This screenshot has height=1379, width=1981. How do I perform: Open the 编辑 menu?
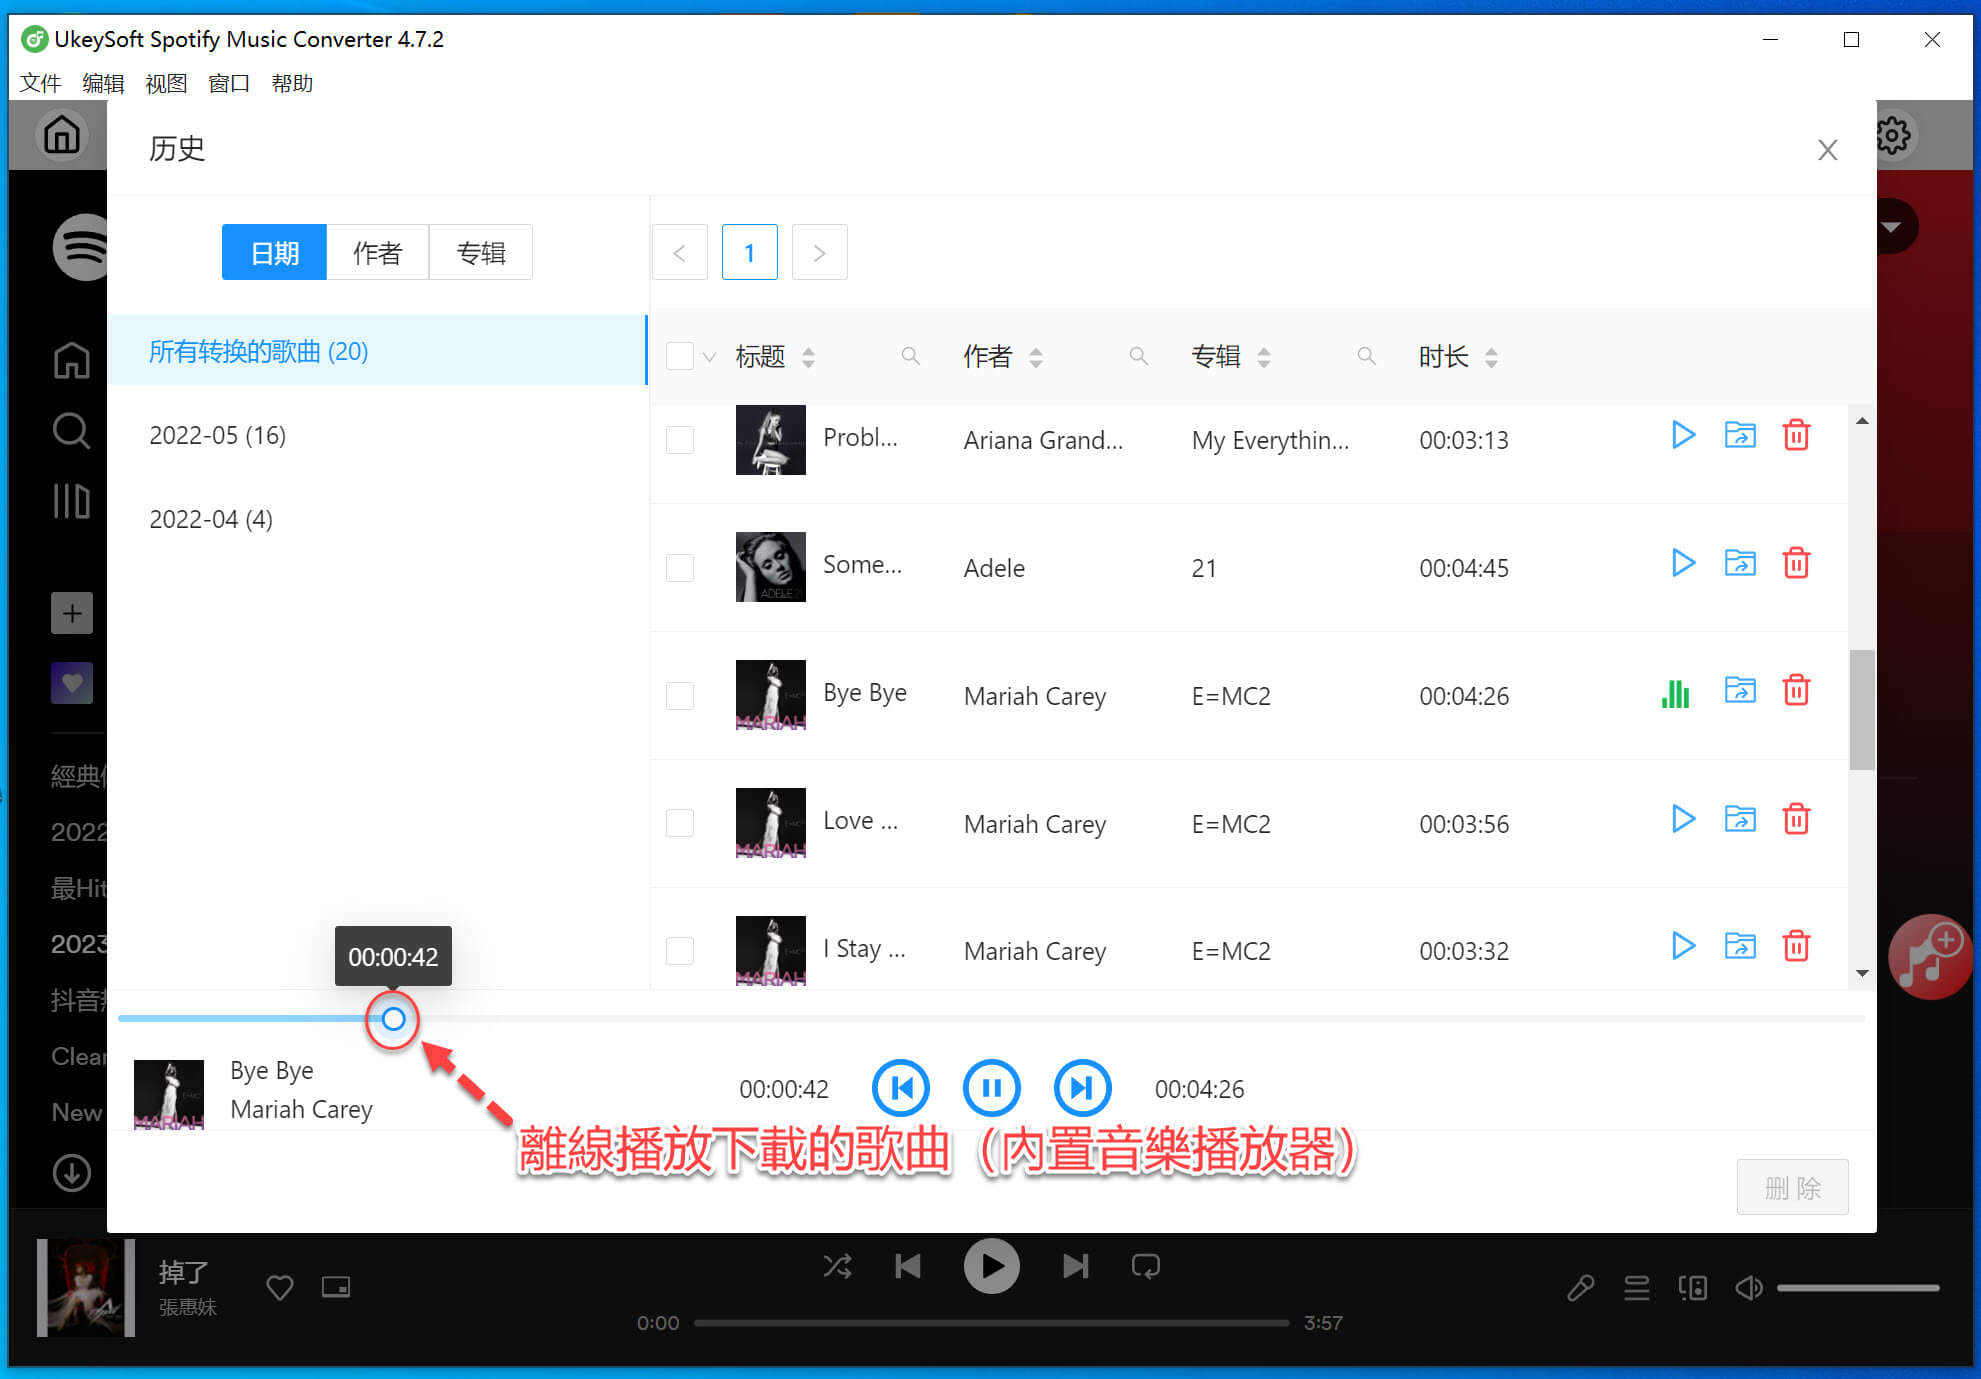coord(103,83)
